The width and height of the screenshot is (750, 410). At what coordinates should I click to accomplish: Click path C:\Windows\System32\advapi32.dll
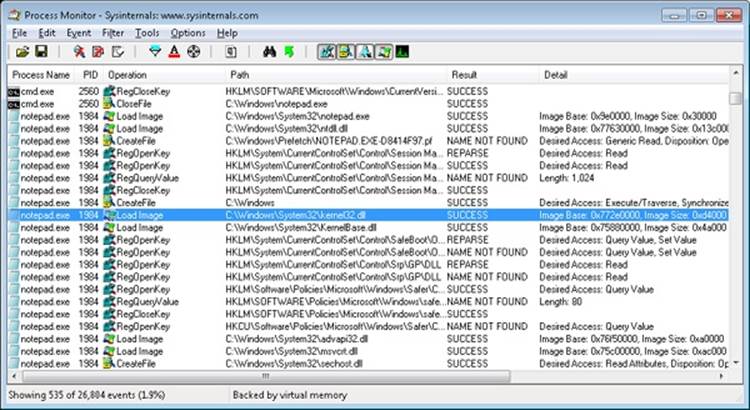coord(297,339)
